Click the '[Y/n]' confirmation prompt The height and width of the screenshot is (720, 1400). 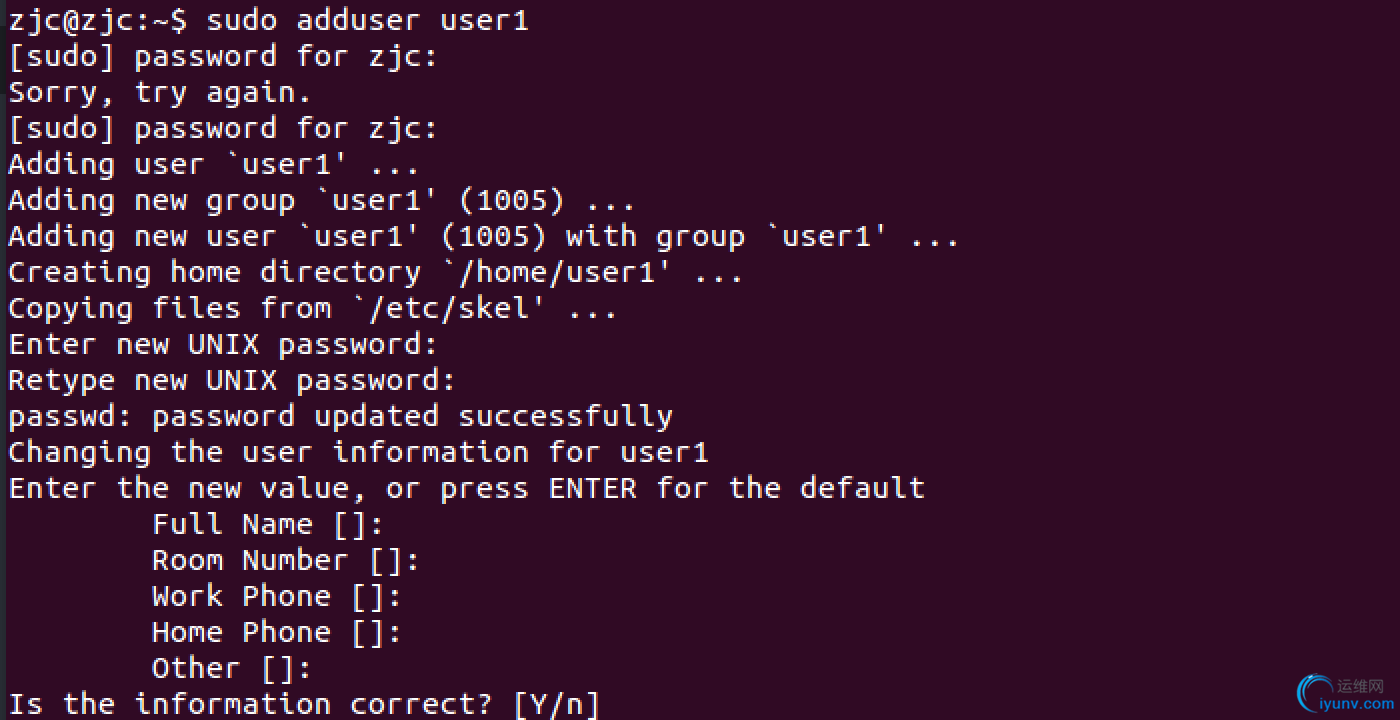(556, 705)
